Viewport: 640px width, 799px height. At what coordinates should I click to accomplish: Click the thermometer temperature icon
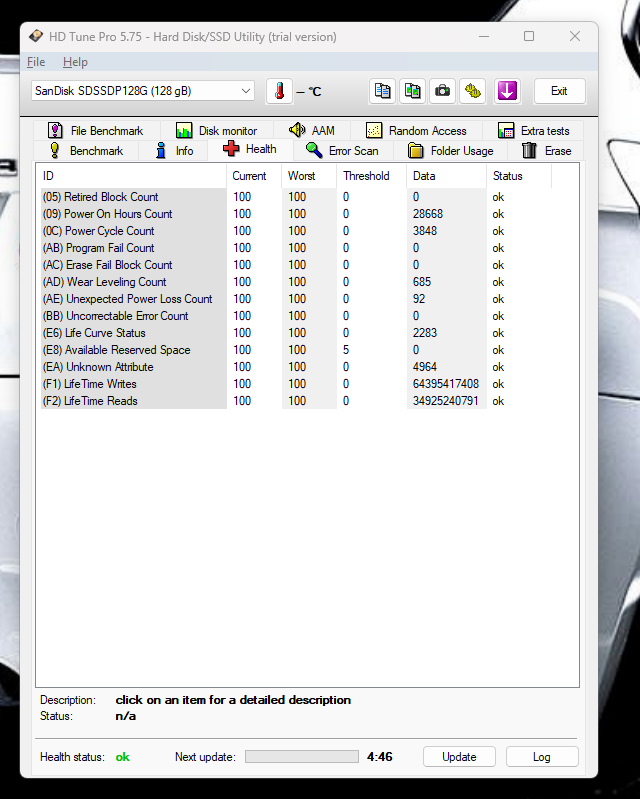(x=279, y=91)
